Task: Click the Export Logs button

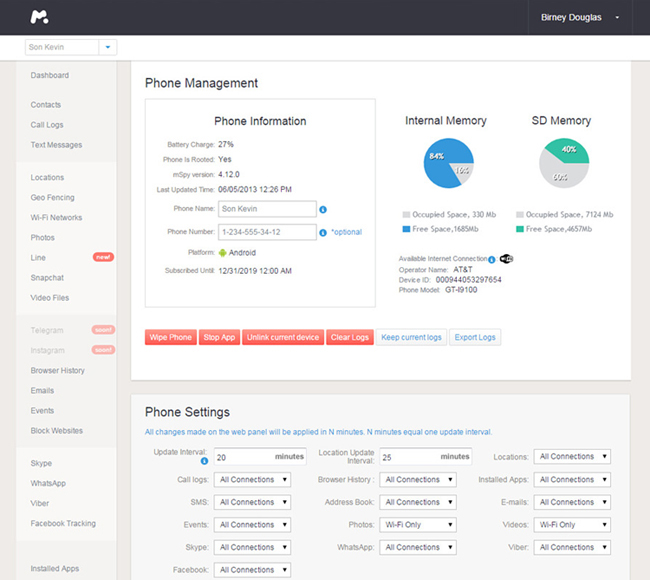Action: click(475, 338)
